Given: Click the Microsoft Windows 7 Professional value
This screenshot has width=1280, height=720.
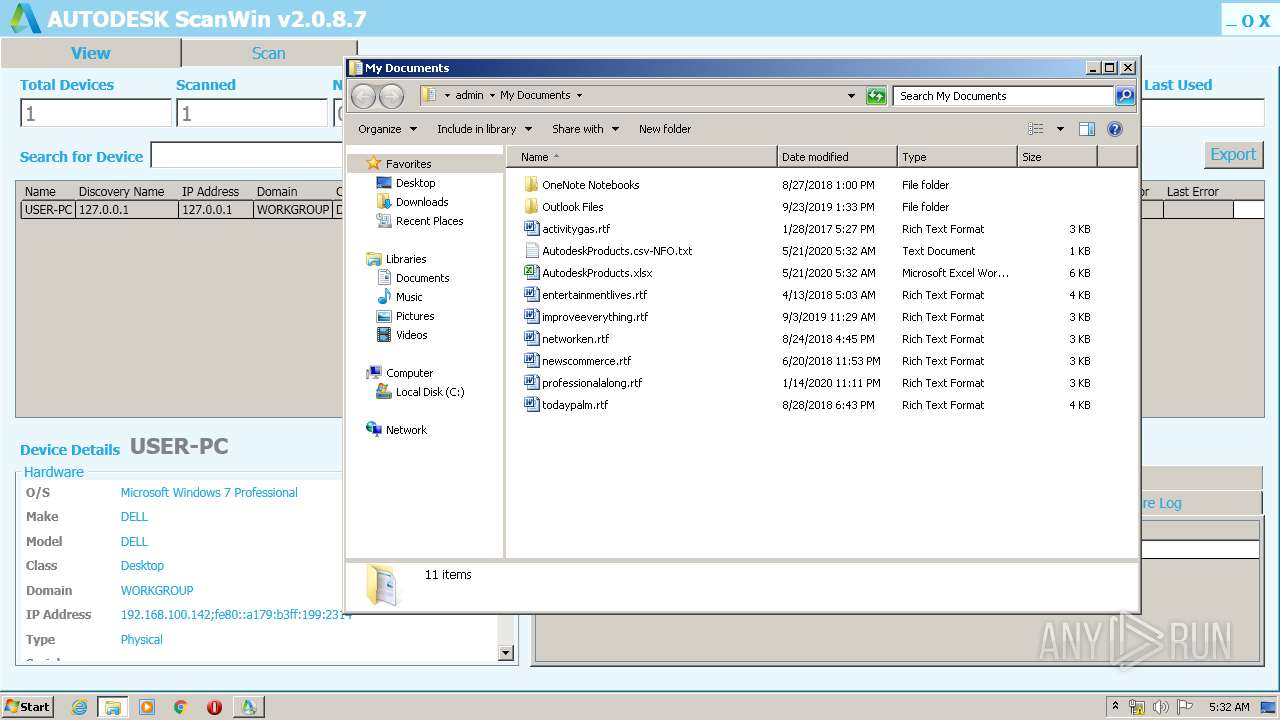Looking at the screenshot, I should tap(209, 493).
